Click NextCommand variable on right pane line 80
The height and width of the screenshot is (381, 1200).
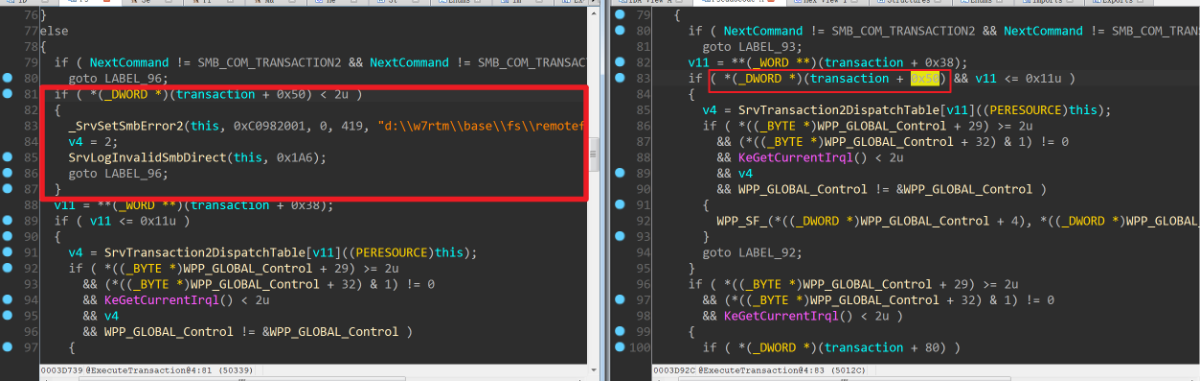tap(764, 31)
